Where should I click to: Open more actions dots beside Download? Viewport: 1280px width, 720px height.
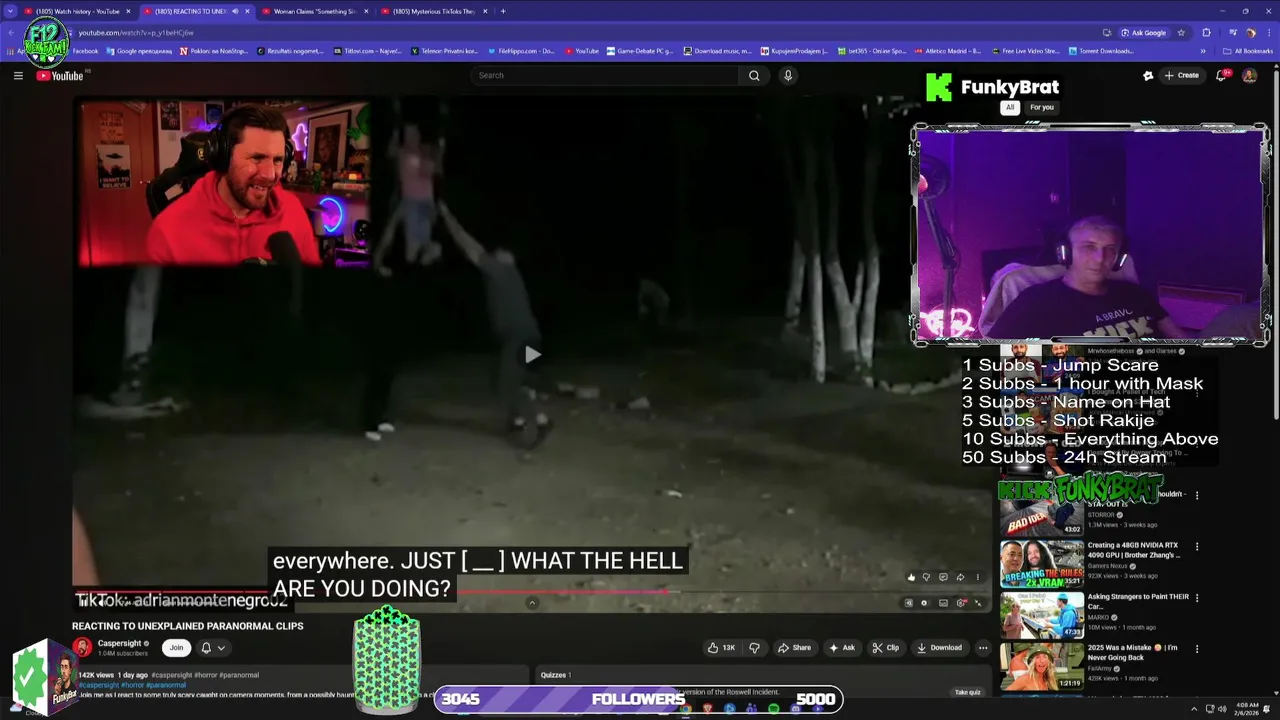(x=983, y=647)
